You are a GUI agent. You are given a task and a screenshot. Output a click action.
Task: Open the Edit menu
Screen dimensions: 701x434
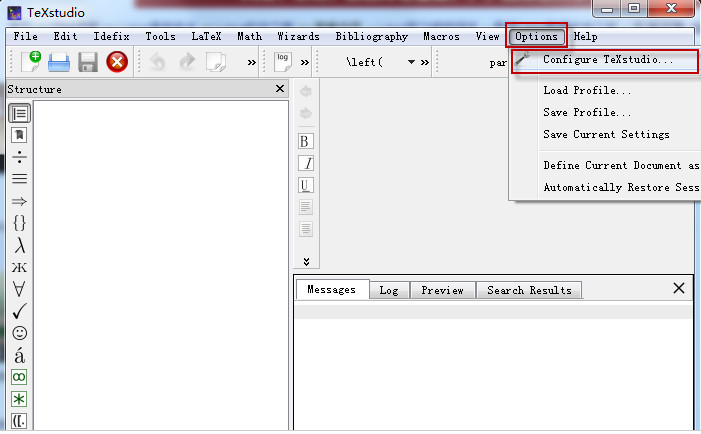point(65,36)
